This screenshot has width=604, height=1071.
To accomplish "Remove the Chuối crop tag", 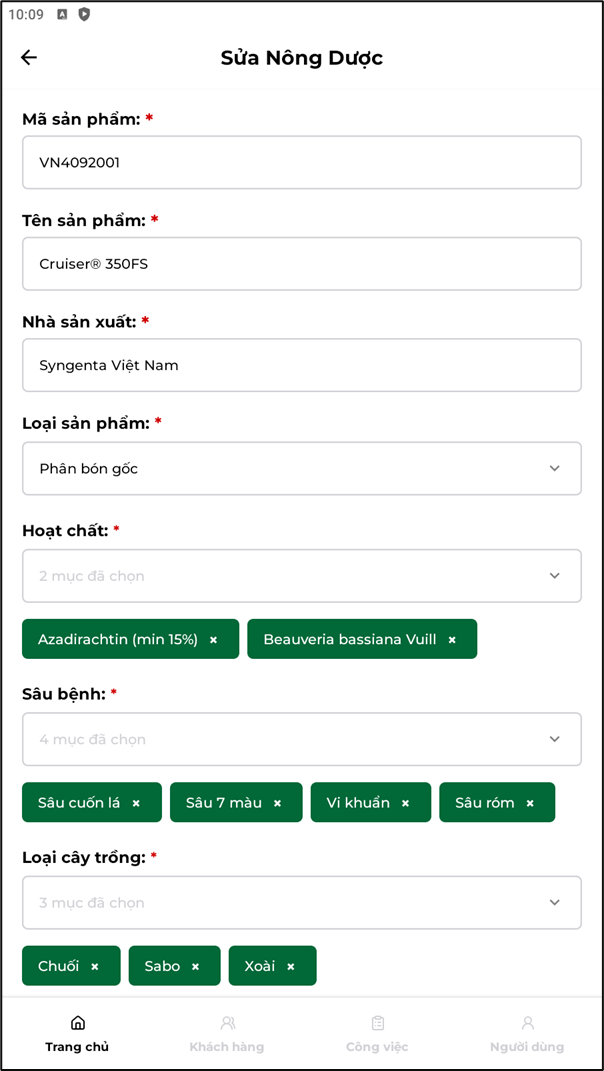I will [x=94, y=966].
